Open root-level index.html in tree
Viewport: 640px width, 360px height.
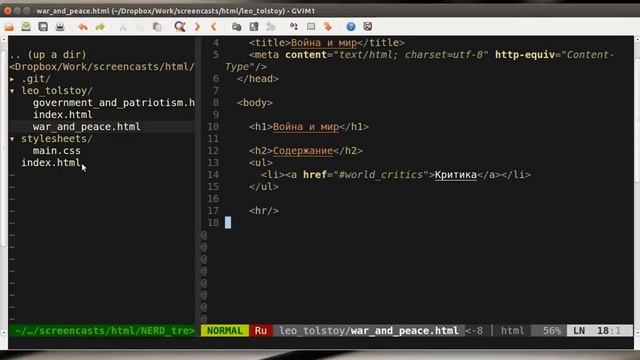tap(51, 163)
